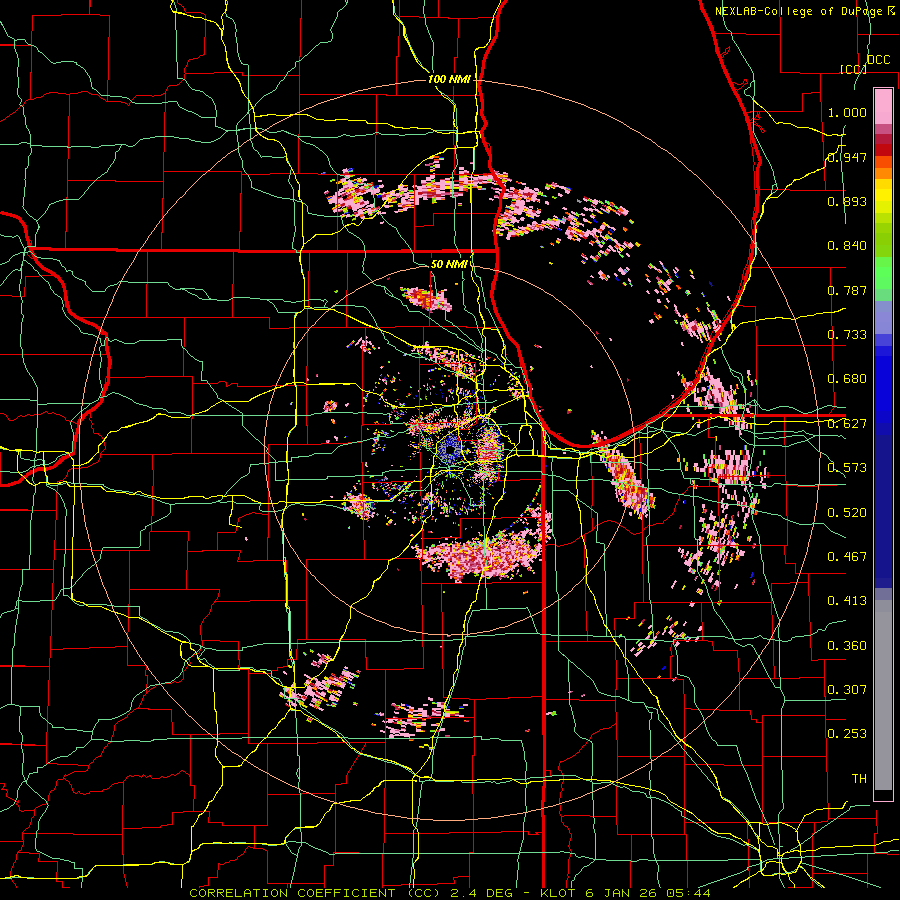Click the 0.520 scale value

pos(847,513)
